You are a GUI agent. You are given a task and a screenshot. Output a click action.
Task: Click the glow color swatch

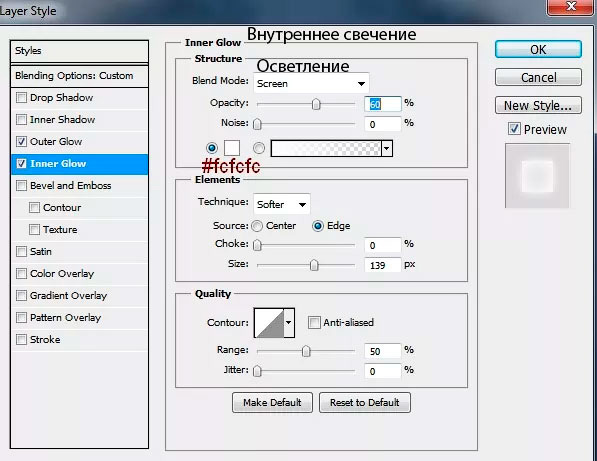tap(232, 148)
